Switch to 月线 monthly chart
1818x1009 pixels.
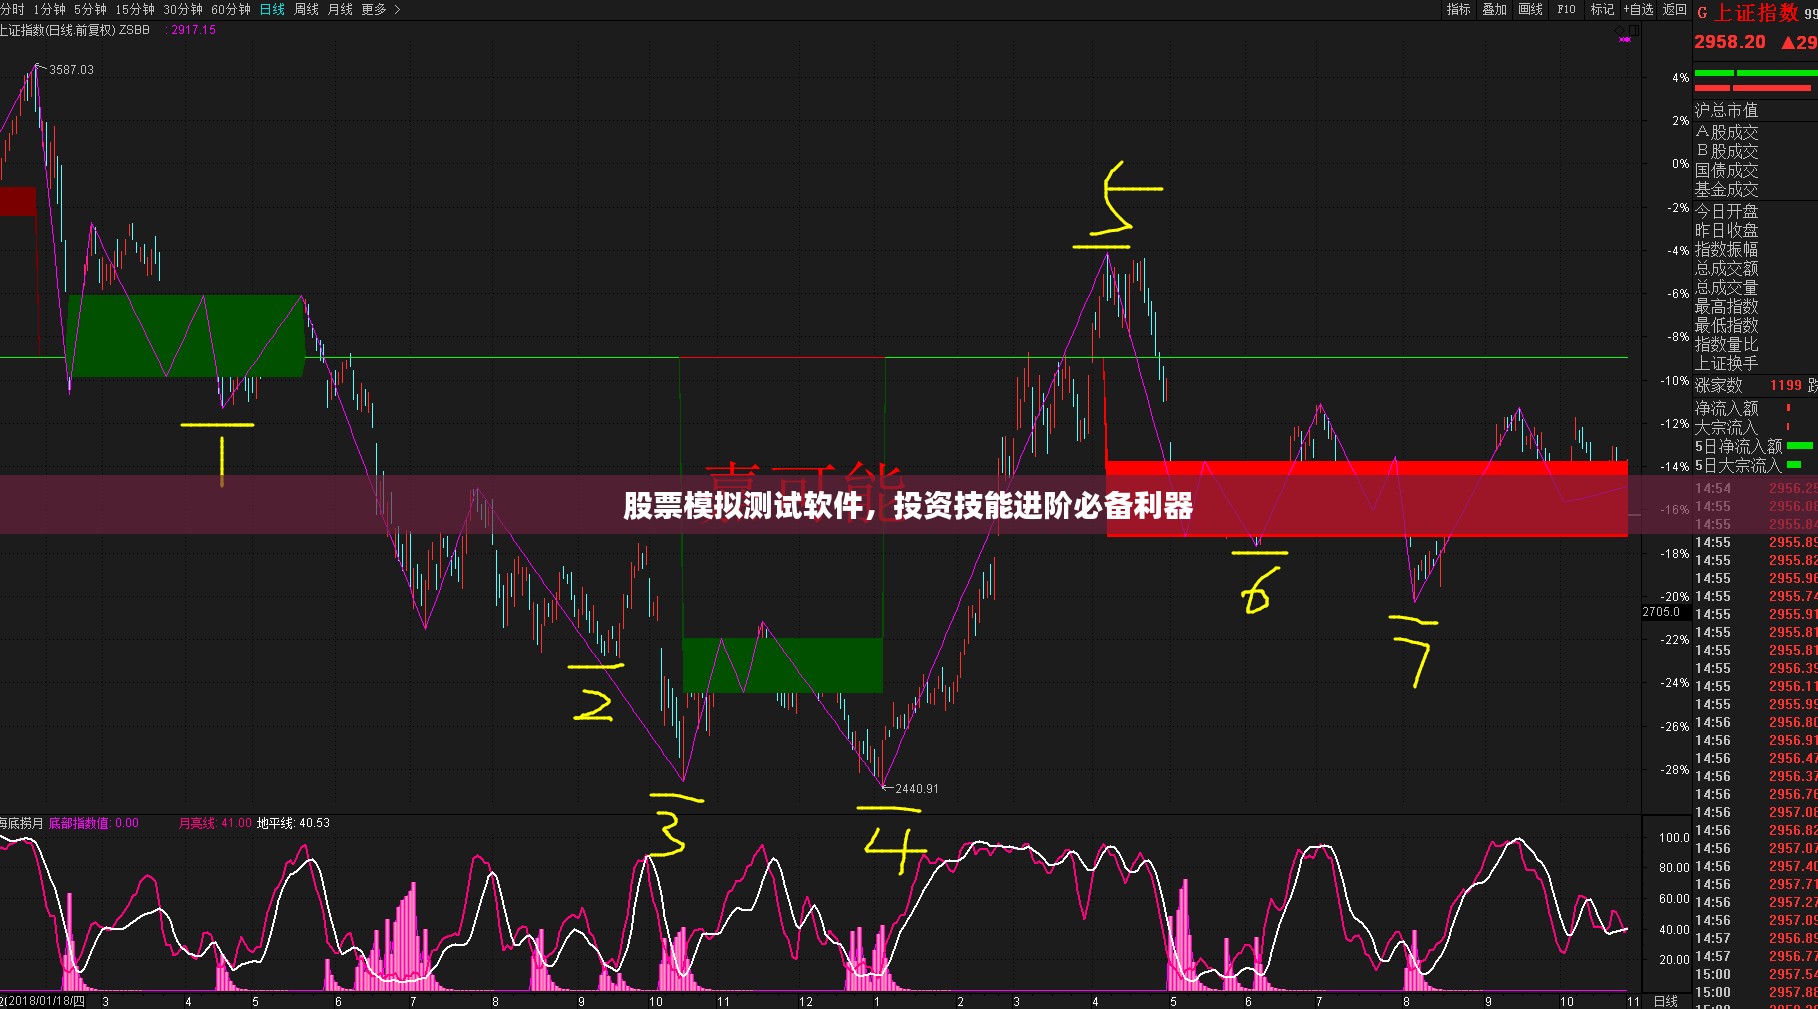(340, 9)
